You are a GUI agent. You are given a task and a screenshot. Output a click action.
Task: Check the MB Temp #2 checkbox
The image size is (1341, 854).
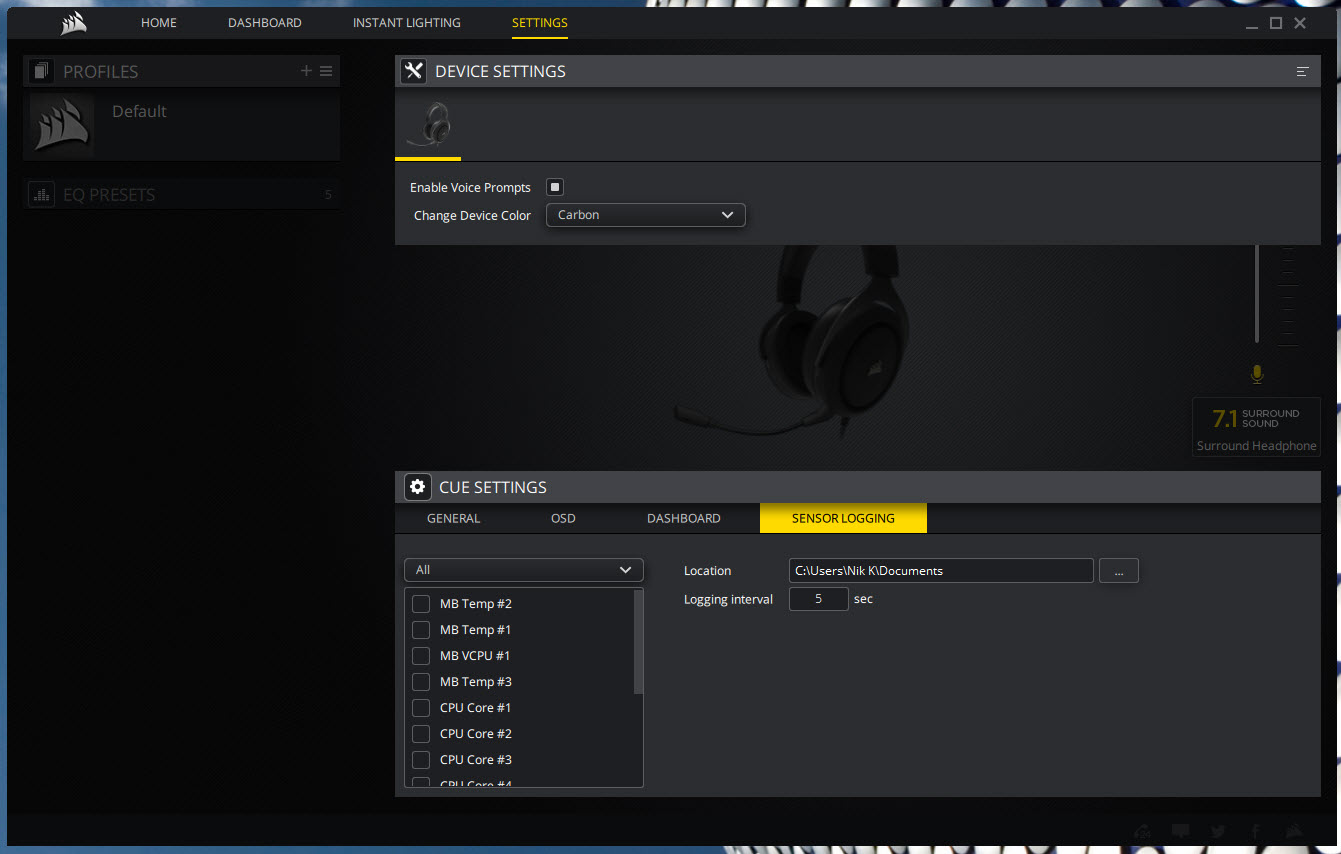[x=421, y=604]
